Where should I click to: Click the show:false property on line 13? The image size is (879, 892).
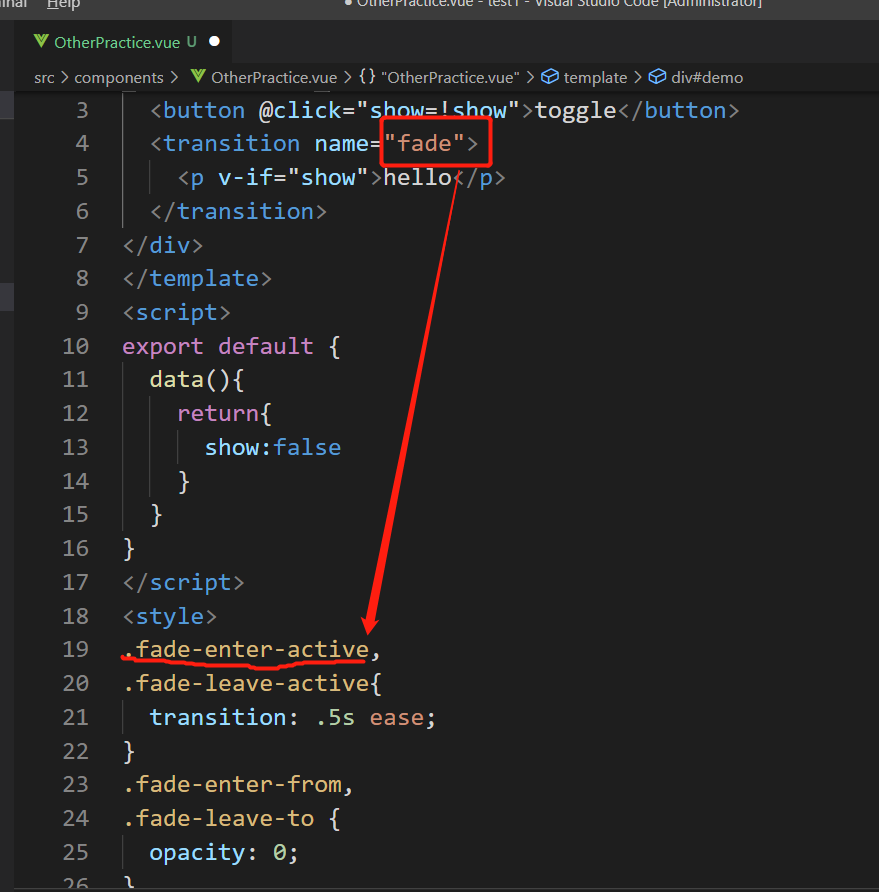pos(273,448)
